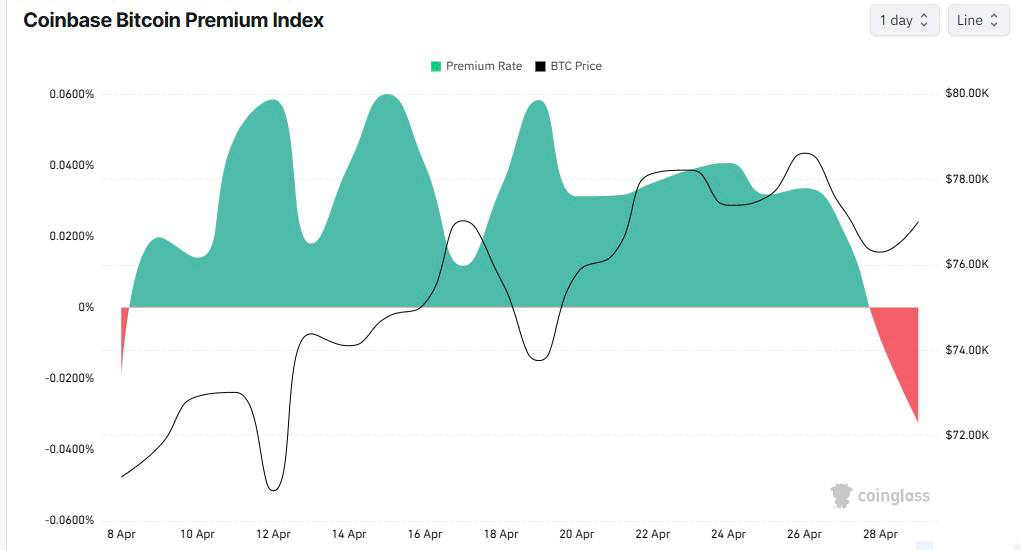Click the coinglass mascot logo icon
Screen dimensions: 1021x550
pyautogui.click(x=842, y=495)
